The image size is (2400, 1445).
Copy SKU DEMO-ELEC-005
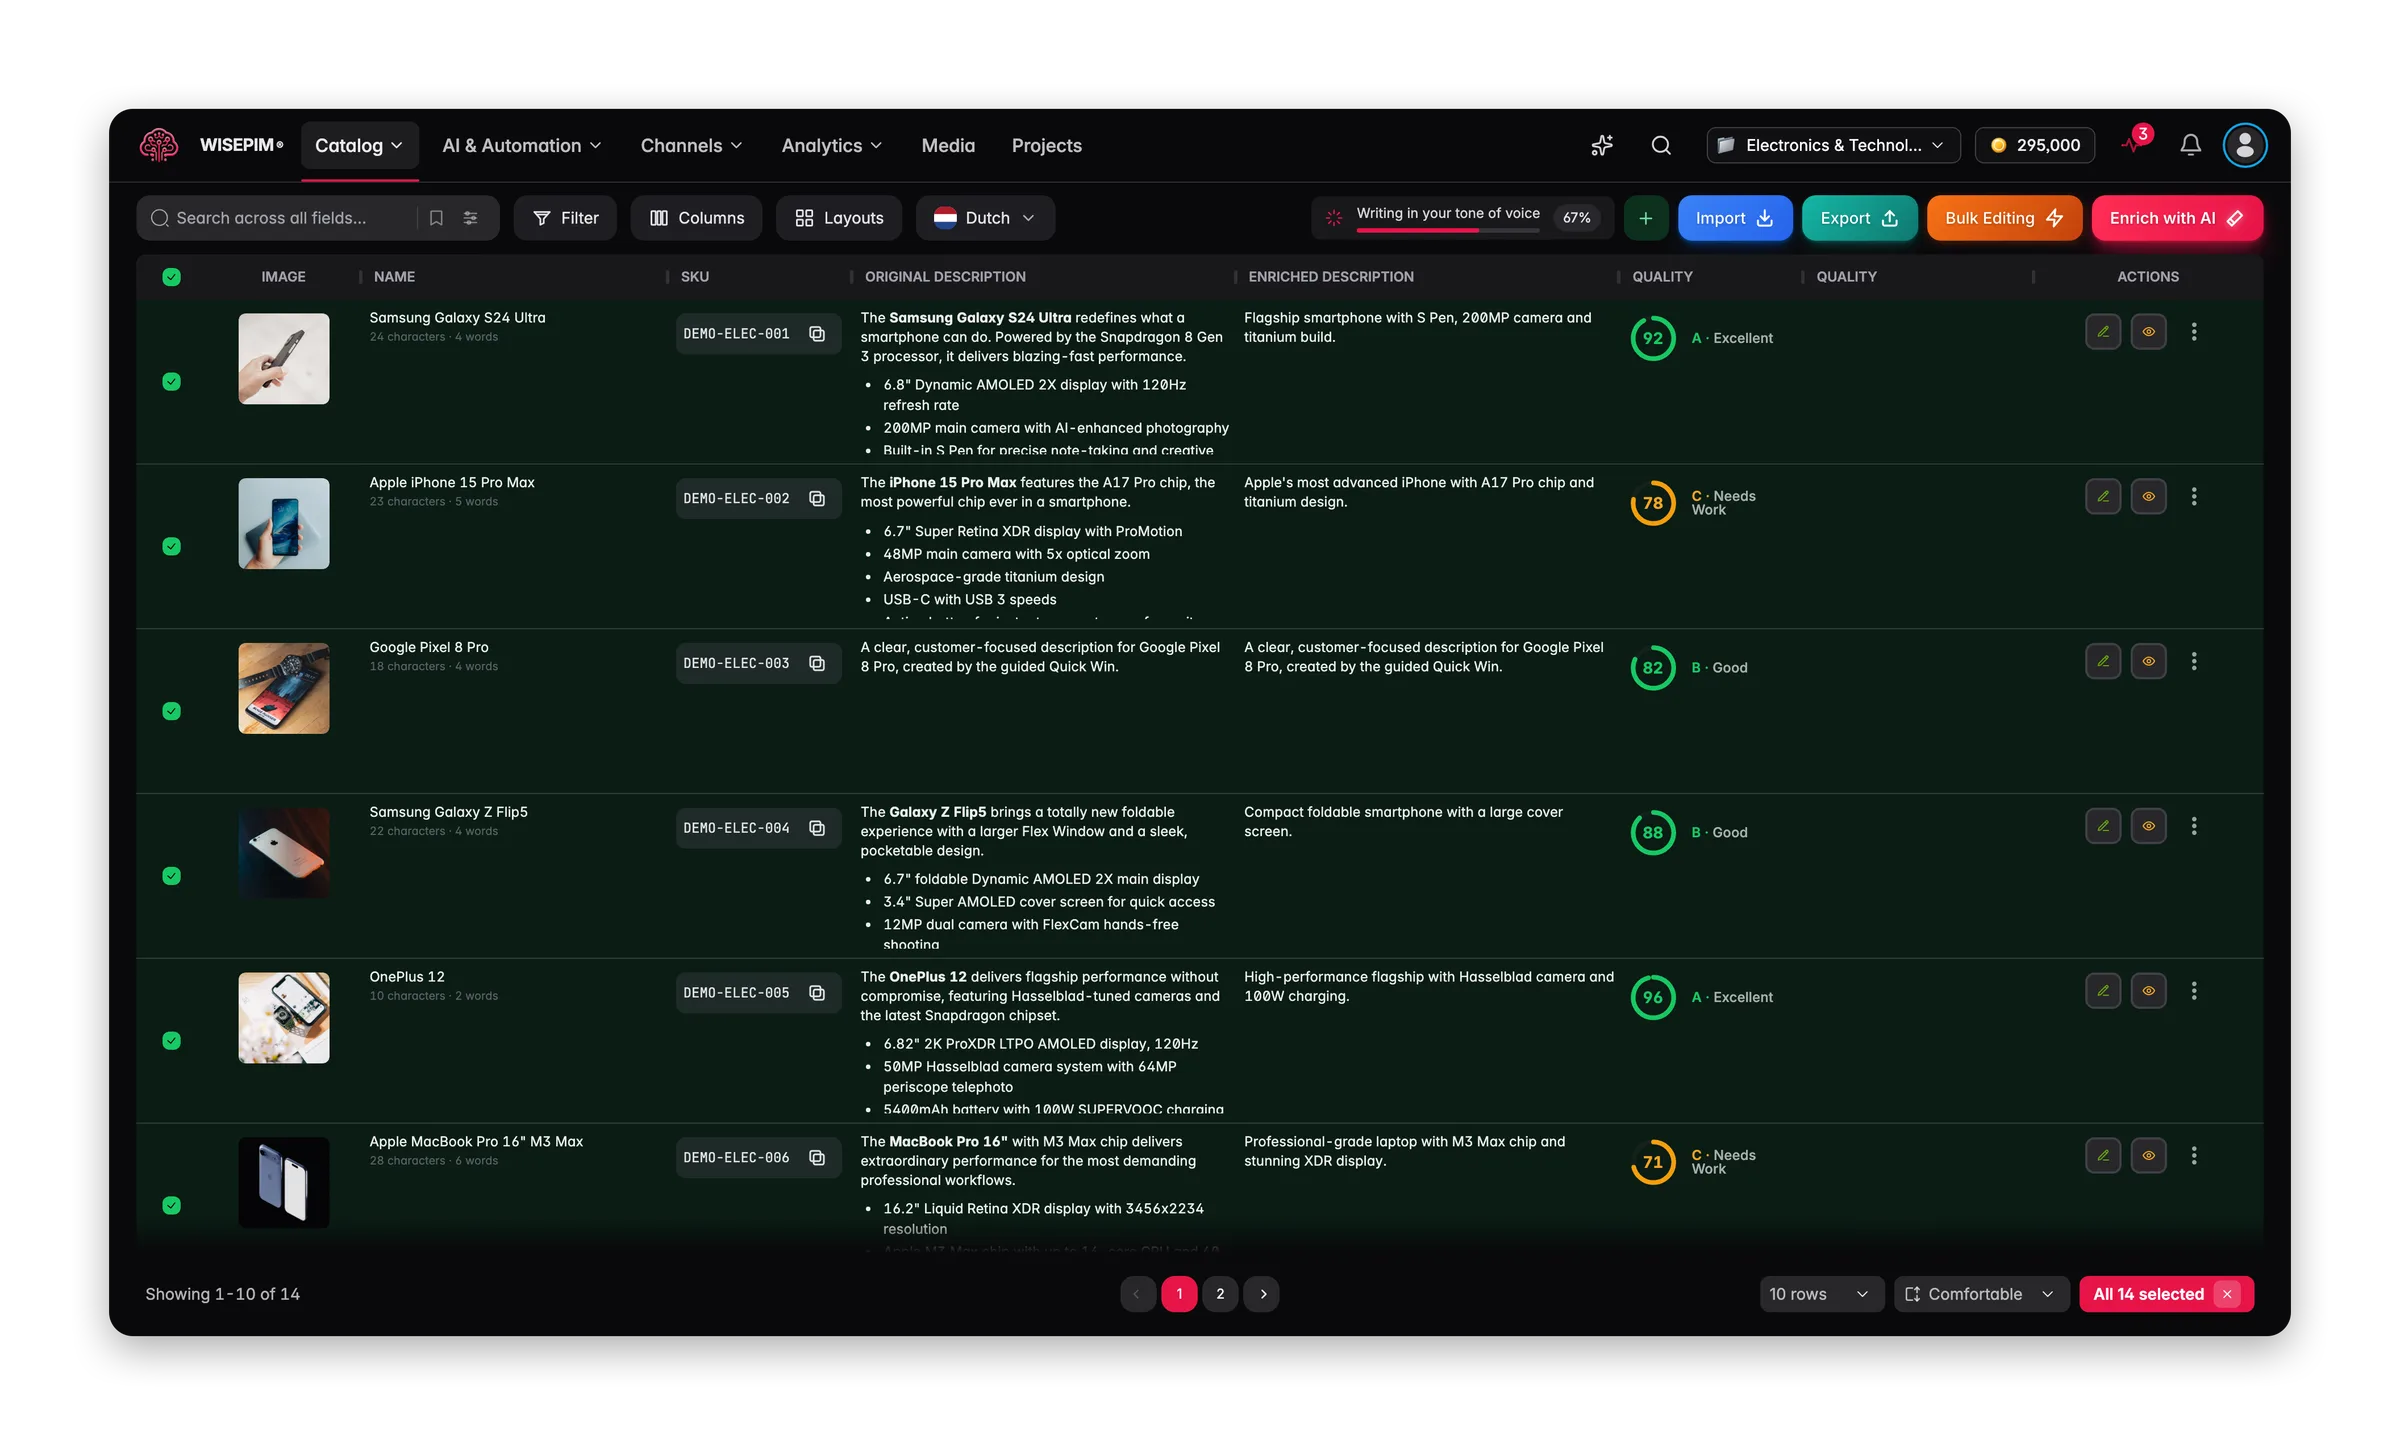click(817, 993)
